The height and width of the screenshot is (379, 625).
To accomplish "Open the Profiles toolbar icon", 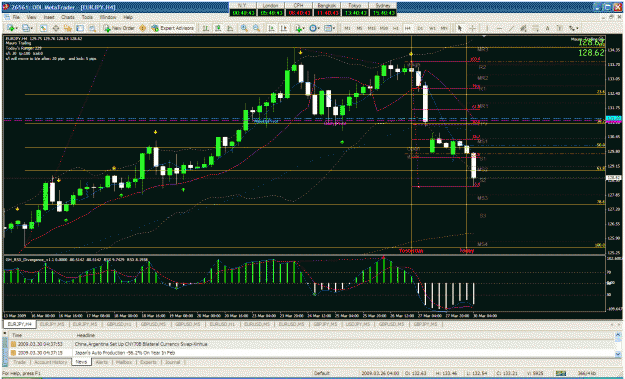I will [26, 28].
